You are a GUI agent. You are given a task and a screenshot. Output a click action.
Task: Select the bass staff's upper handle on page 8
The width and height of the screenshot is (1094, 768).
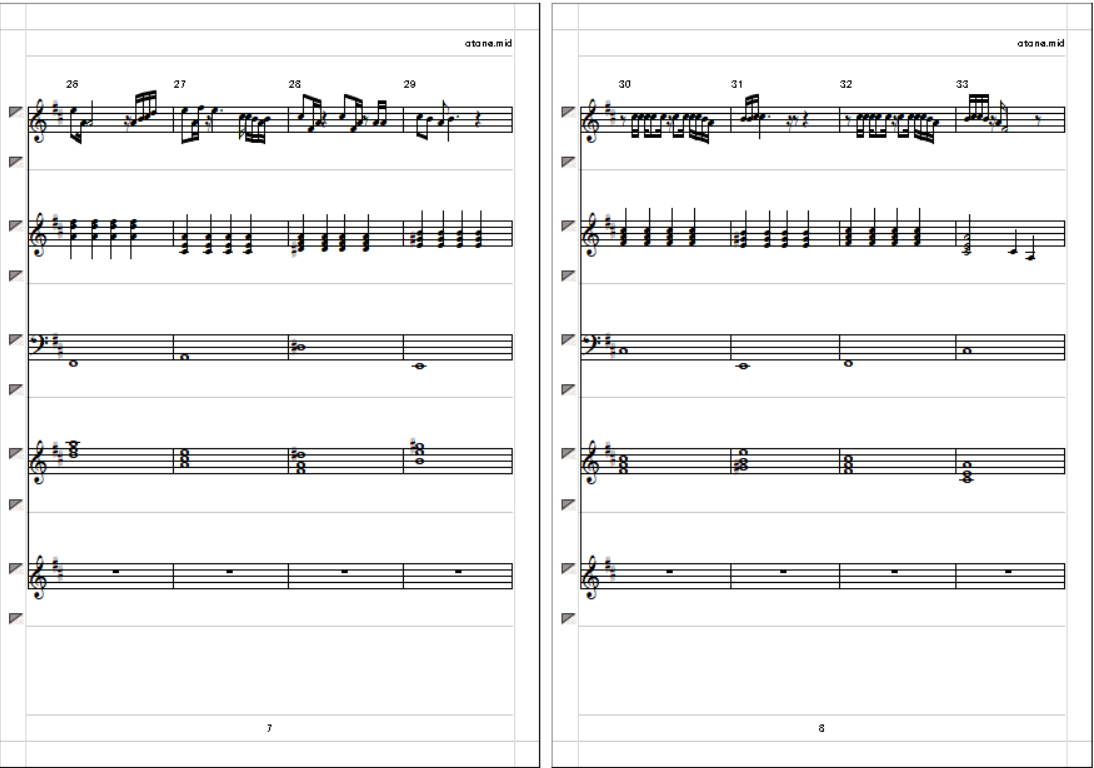click(568, 340)
